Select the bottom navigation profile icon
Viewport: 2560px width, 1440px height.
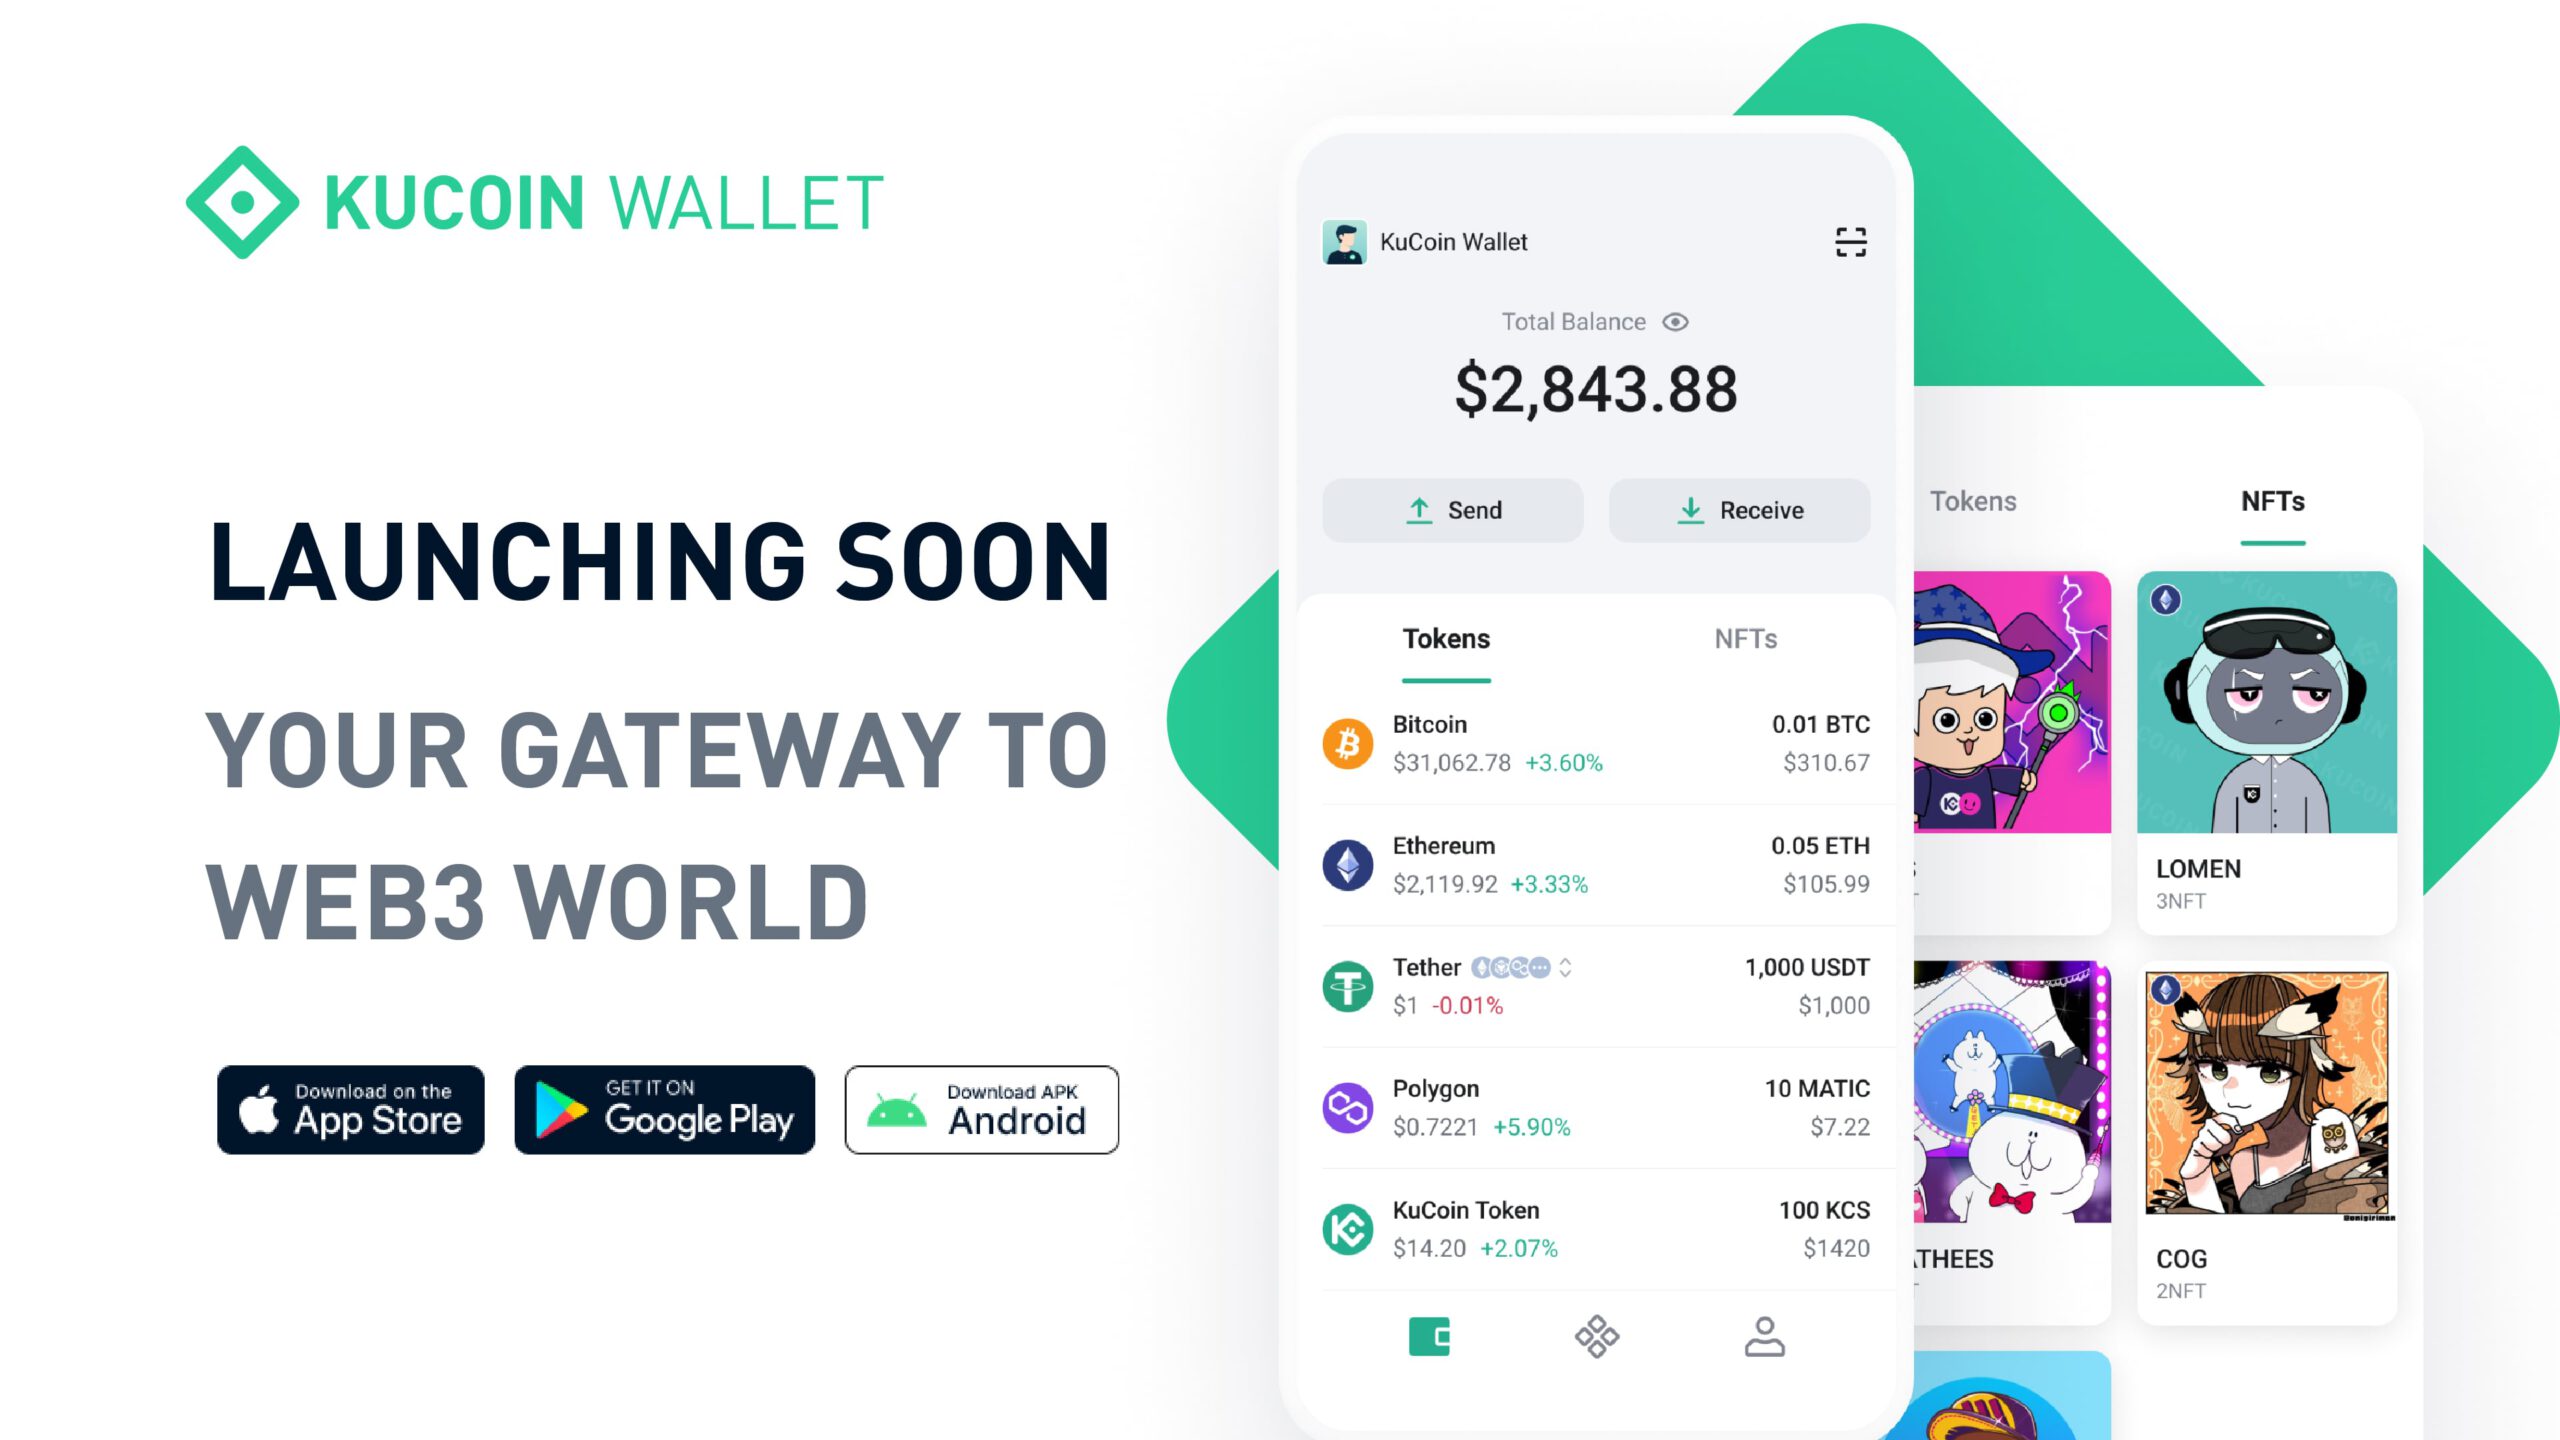pyautogui.click(x=1764, y=1338)
